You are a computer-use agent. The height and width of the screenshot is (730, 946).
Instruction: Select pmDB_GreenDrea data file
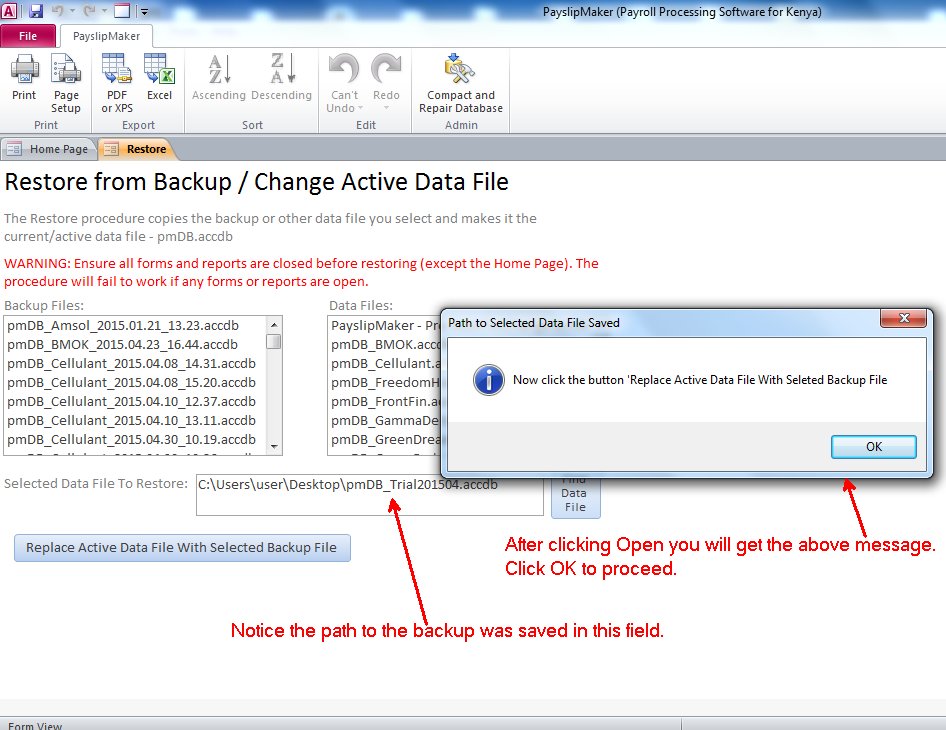pyautogui.click(x=385, y=440)
